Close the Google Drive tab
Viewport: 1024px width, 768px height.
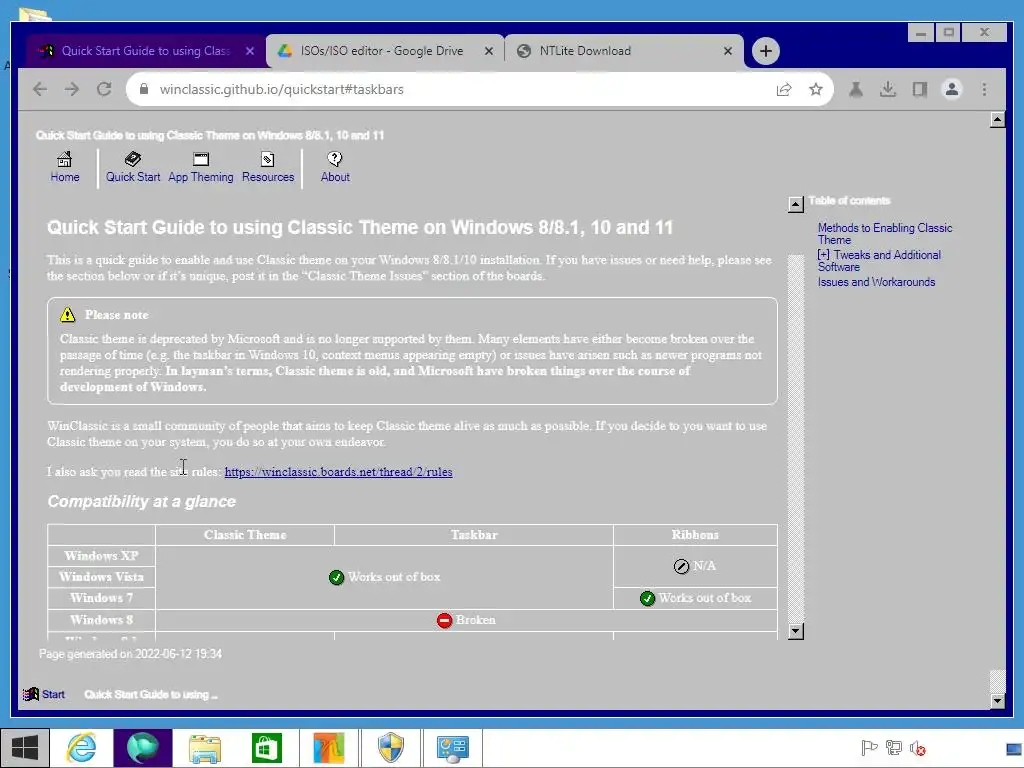pyautogui.click(x=488, y=51)
